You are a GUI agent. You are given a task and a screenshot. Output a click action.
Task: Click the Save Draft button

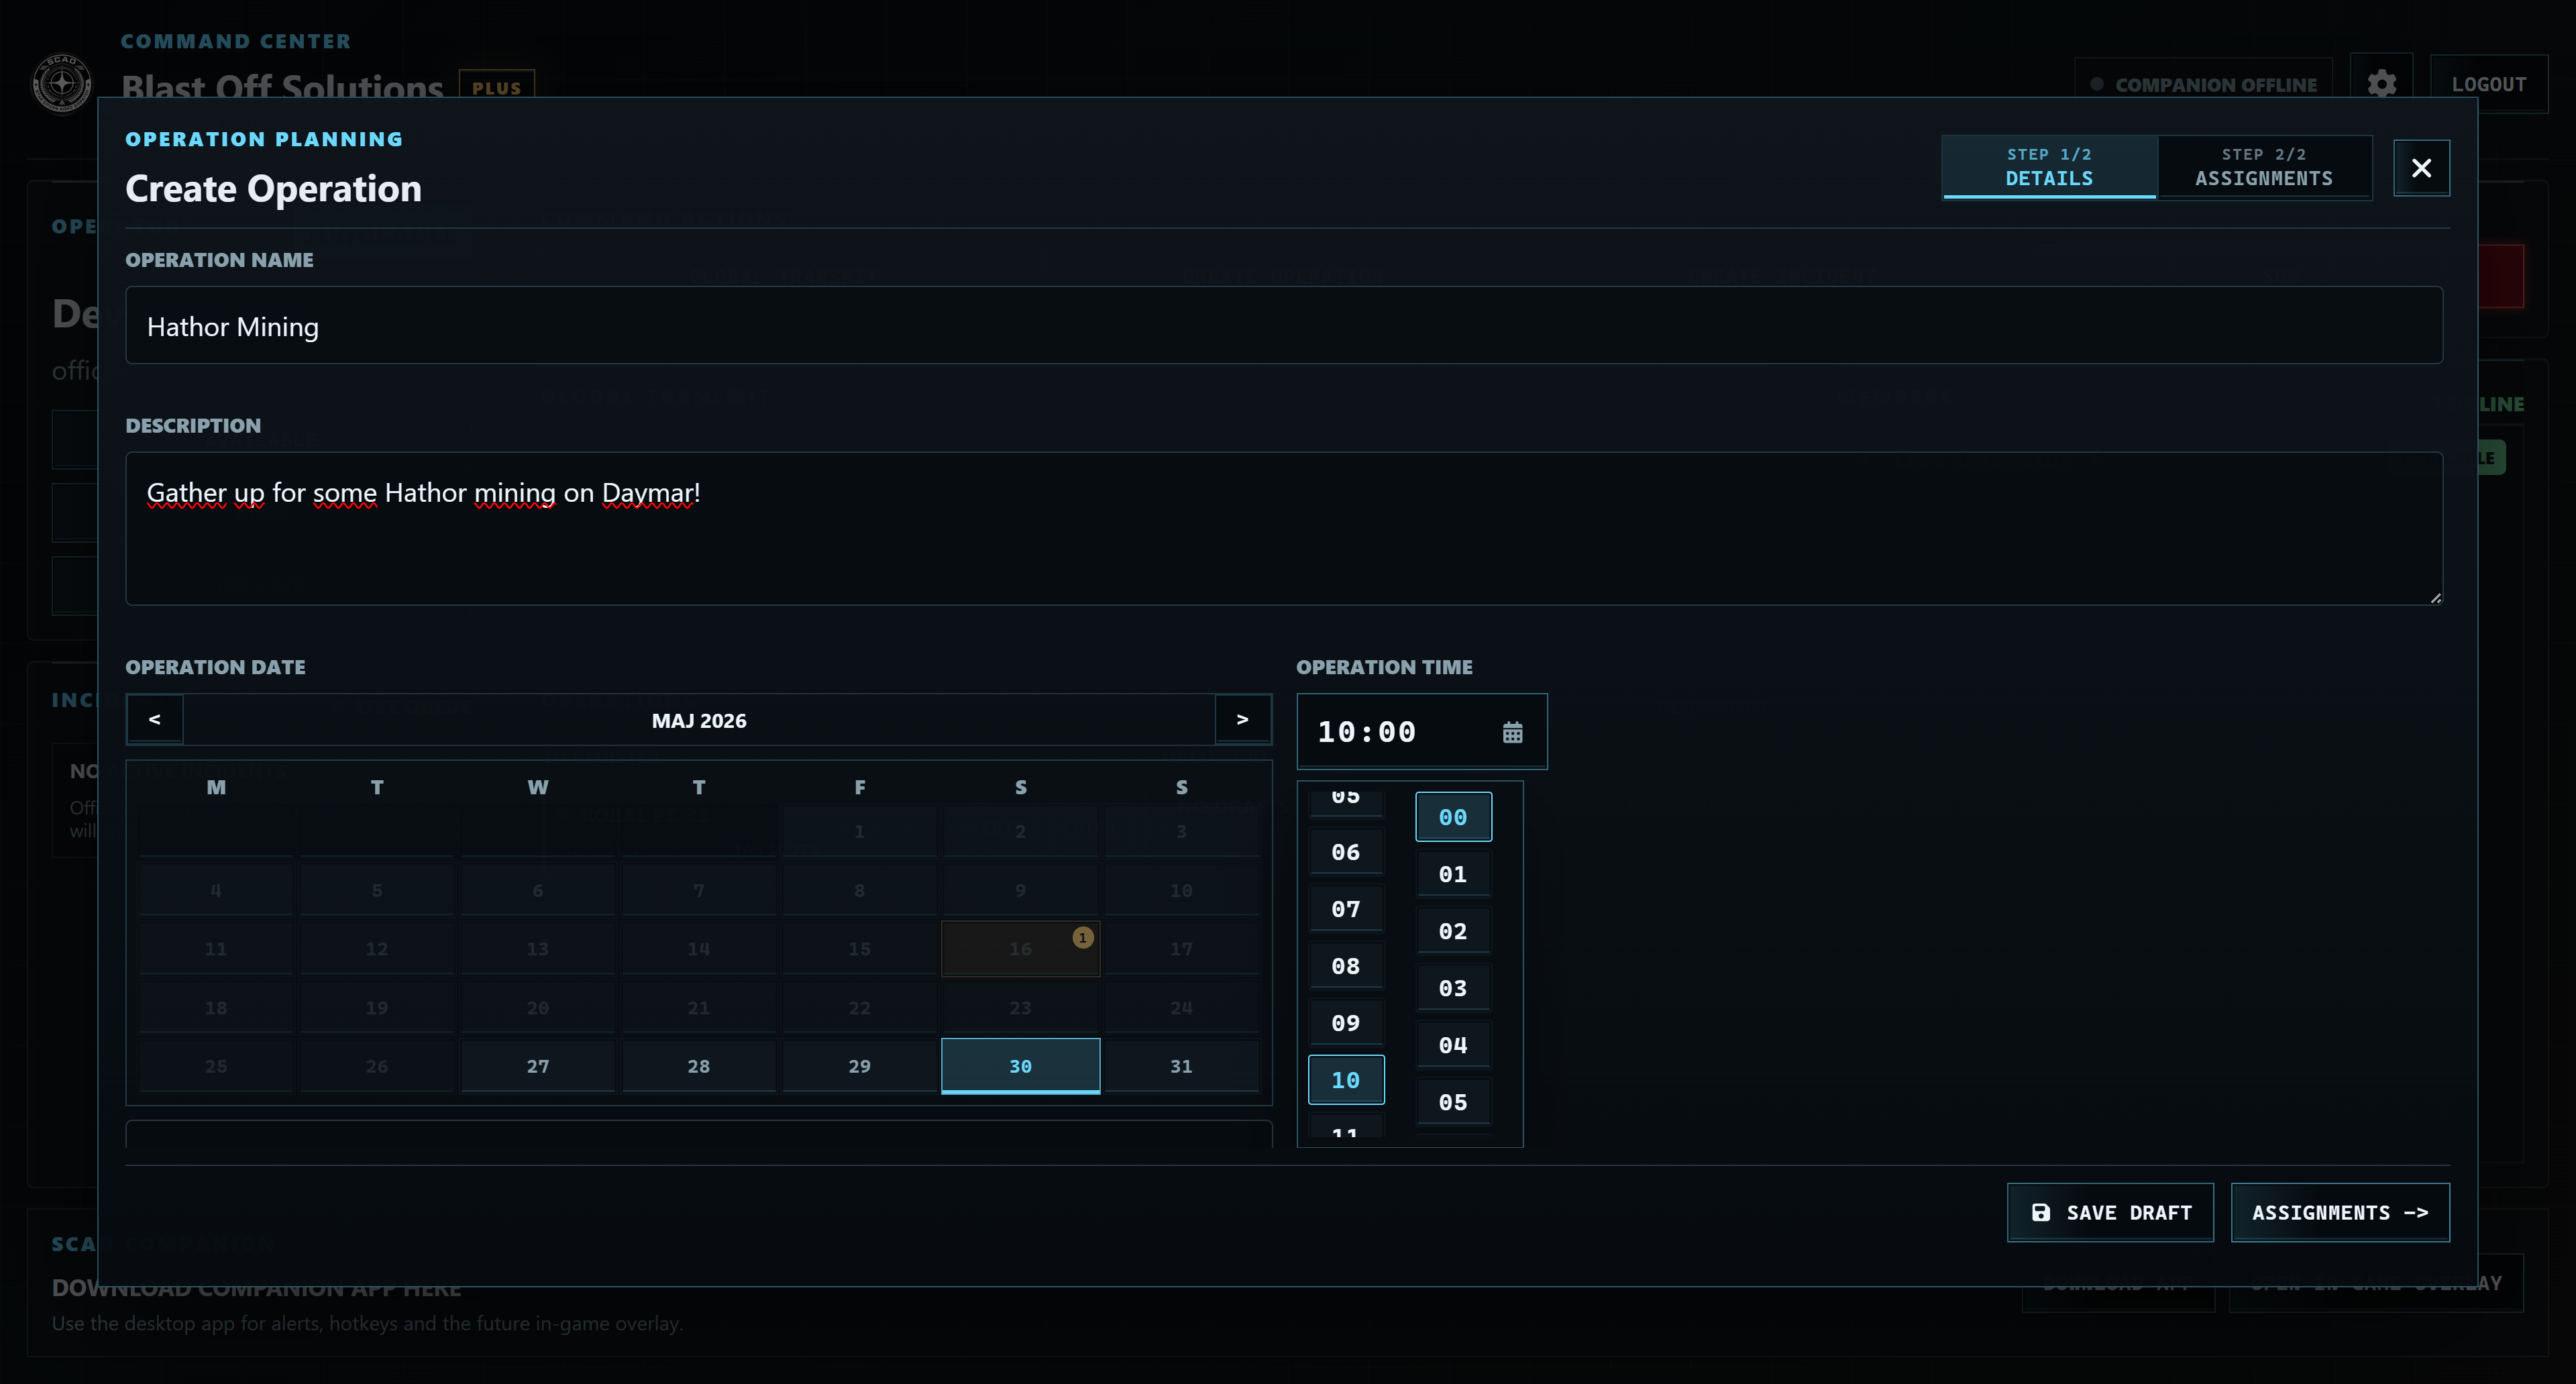2110,1212
